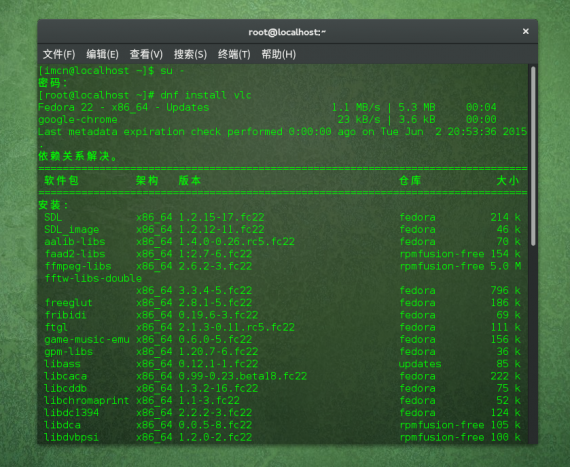The width and height of the screenshot is (570, 467).
Task: Open the 终端(T) menu
Action: [x=234, y=55]
